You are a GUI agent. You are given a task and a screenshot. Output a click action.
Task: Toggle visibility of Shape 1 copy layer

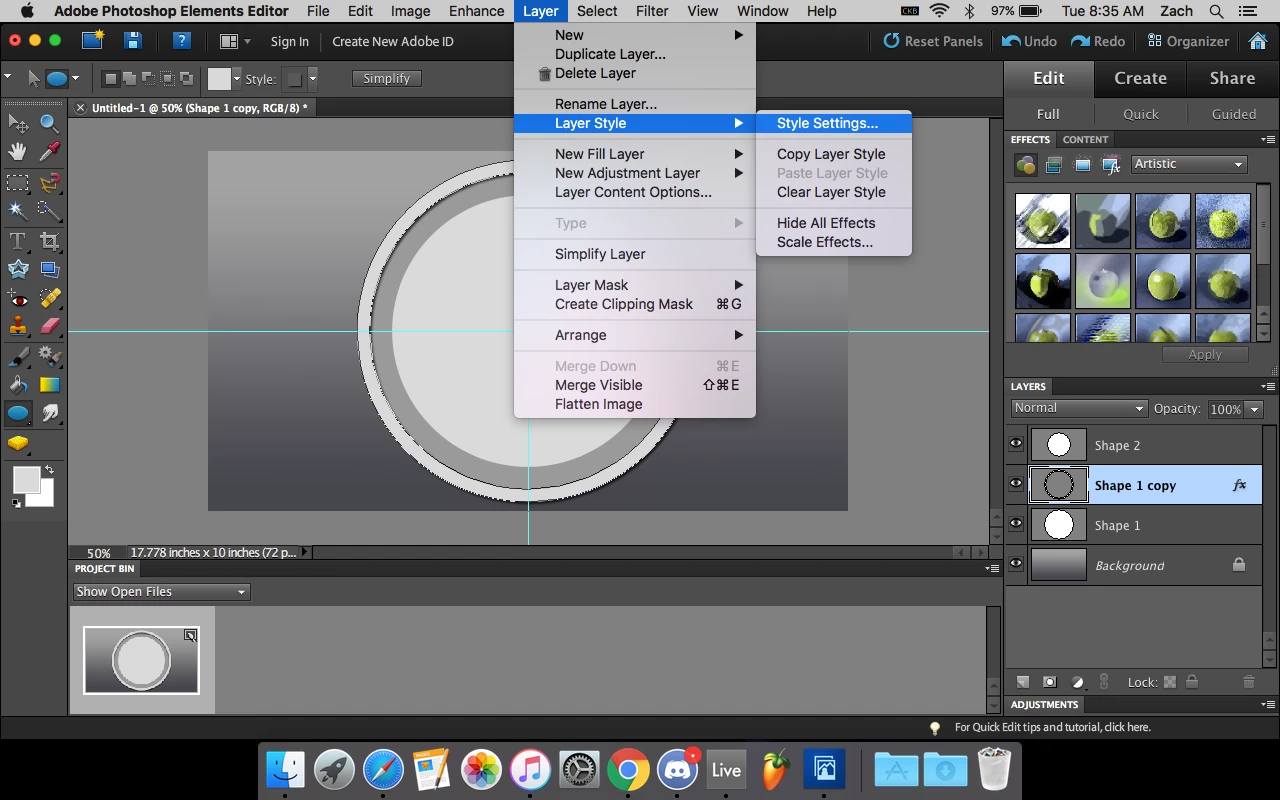[x=1016, y=485]
